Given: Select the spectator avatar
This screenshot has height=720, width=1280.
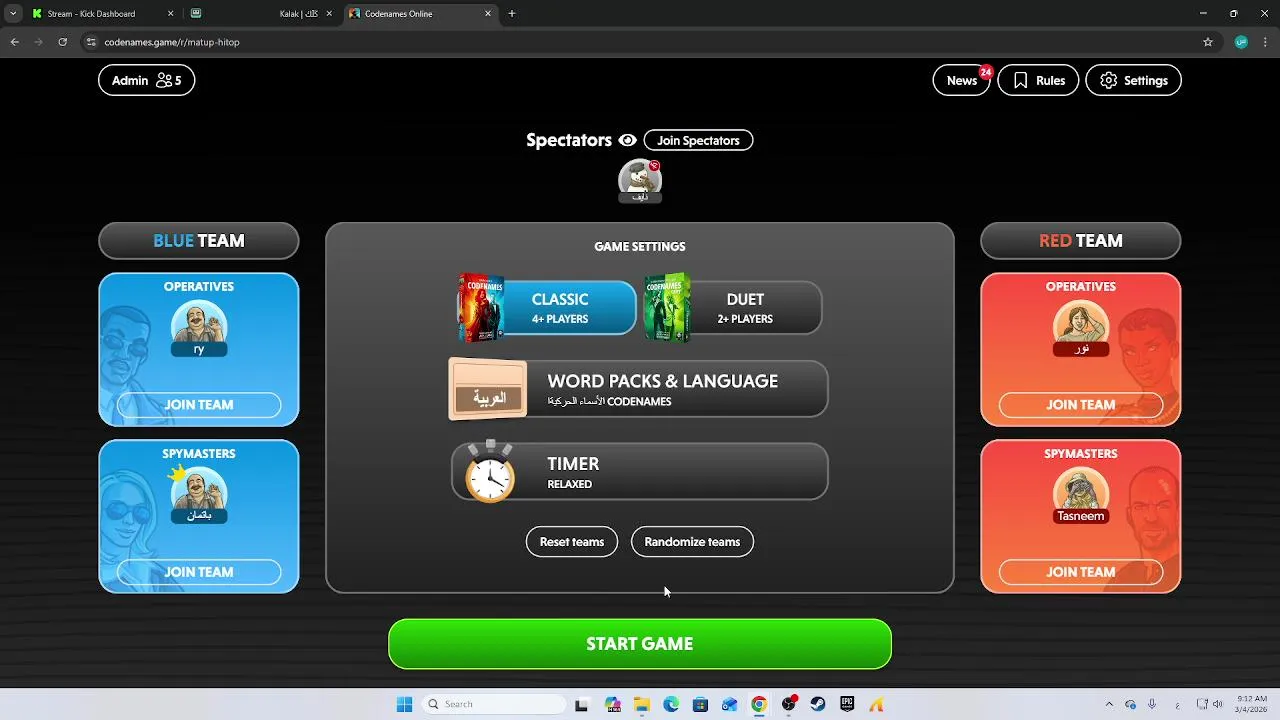Looking at the screenshot, I should 640,180.
